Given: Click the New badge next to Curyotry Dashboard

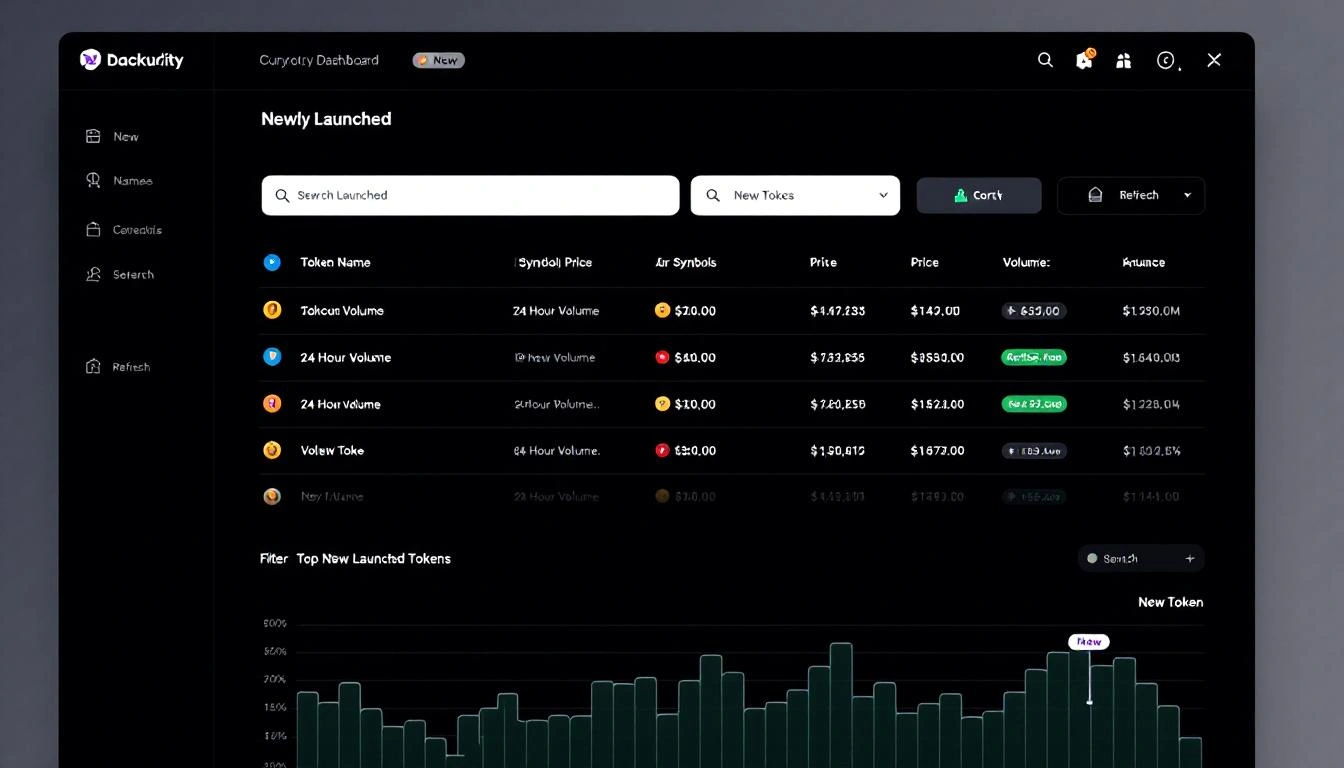Looking at the screenshot, I should tap(438, 60).
